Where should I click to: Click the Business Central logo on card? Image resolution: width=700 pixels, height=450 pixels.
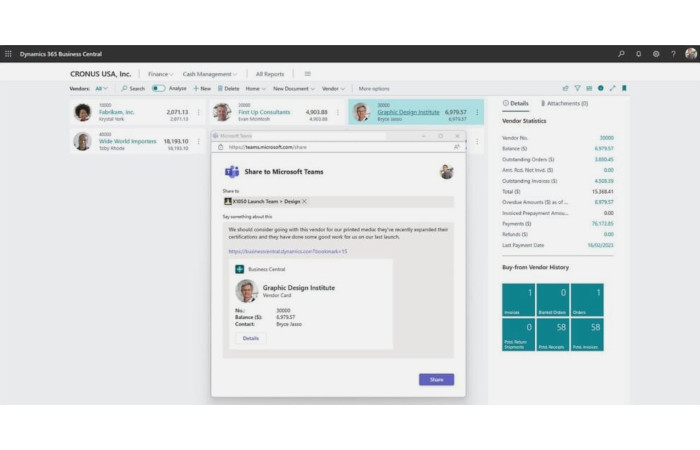pos(239,269)
